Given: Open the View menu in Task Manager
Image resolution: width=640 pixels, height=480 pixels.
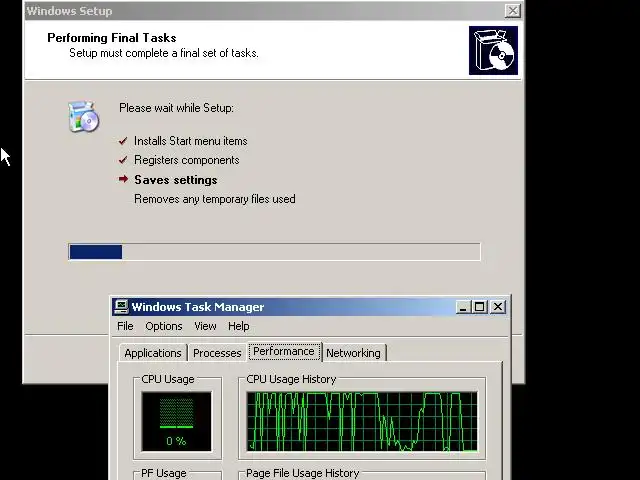Looking at the screenshot, I should [x=205, y=326].
